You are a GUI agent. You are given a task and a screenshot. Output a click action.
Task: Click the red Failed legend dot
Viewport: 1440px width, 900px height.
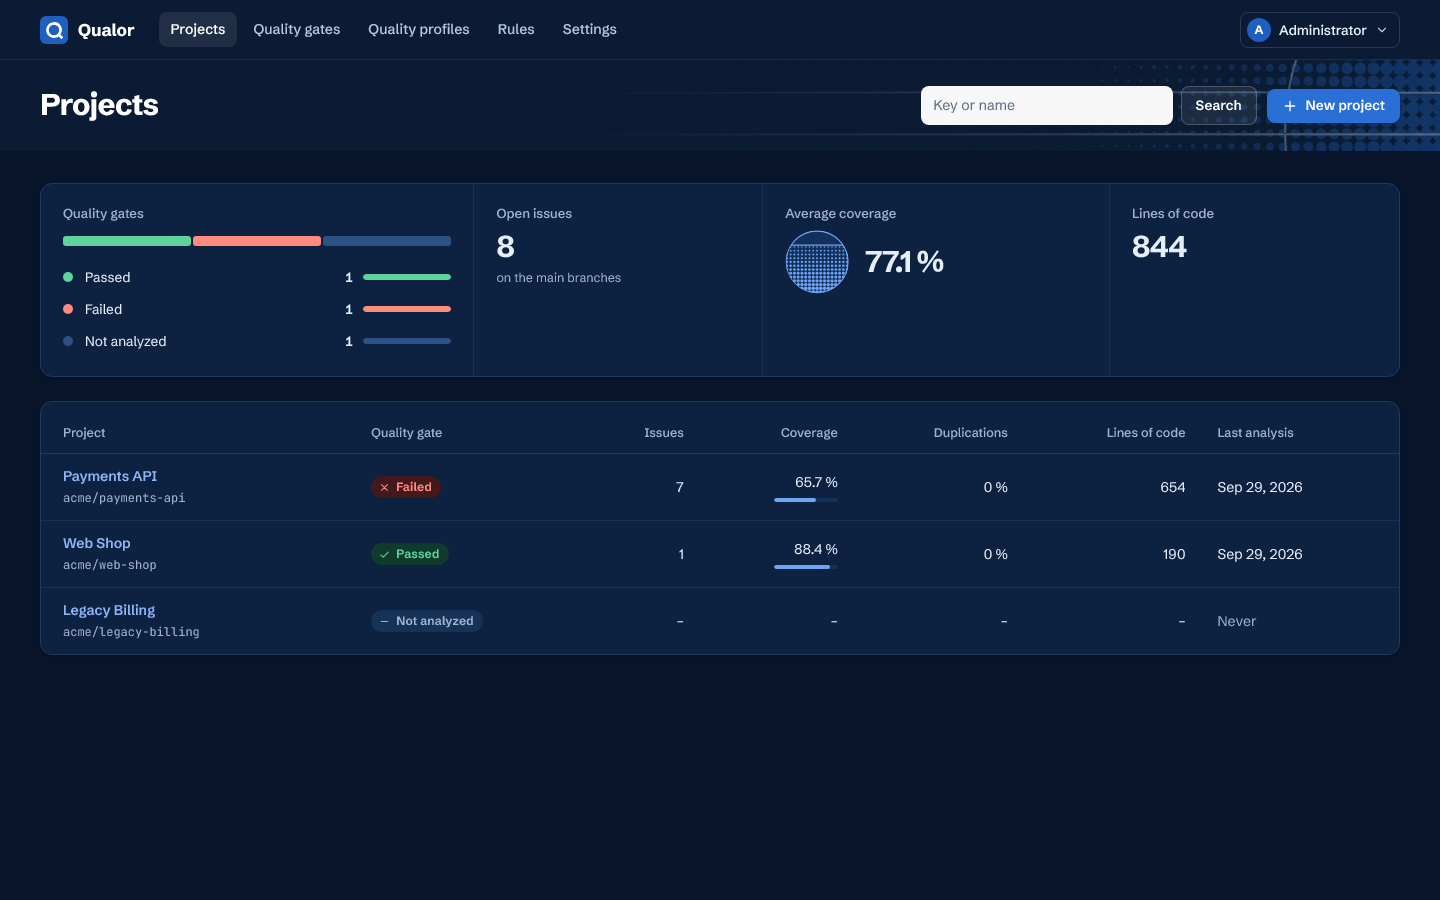tap(68, 309)
